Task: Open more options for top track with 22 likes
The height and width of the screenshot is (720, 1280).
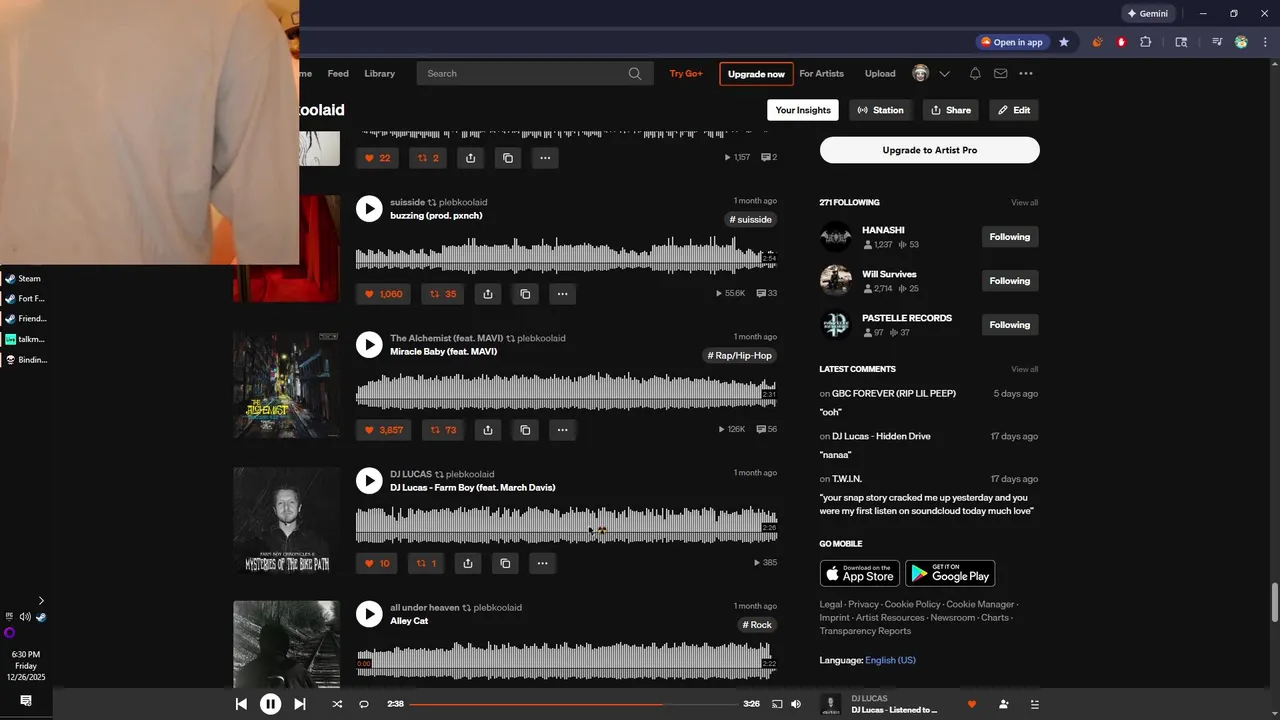Action: click(x=545, y=158)
